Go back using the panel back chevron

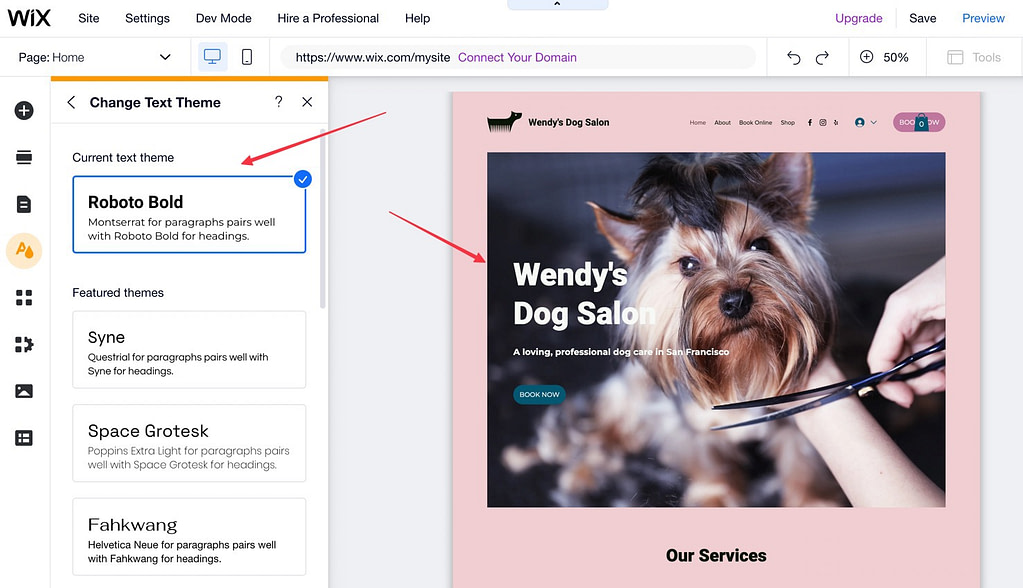(70, 102)
